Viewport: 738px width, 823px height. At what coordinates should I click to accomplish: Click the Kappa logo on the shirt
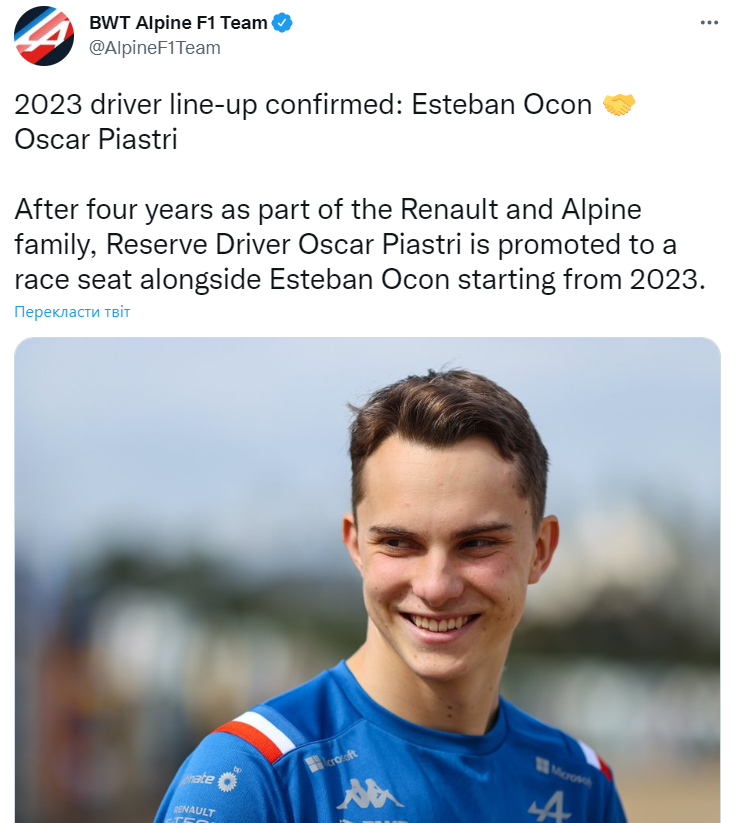(370, 795)
